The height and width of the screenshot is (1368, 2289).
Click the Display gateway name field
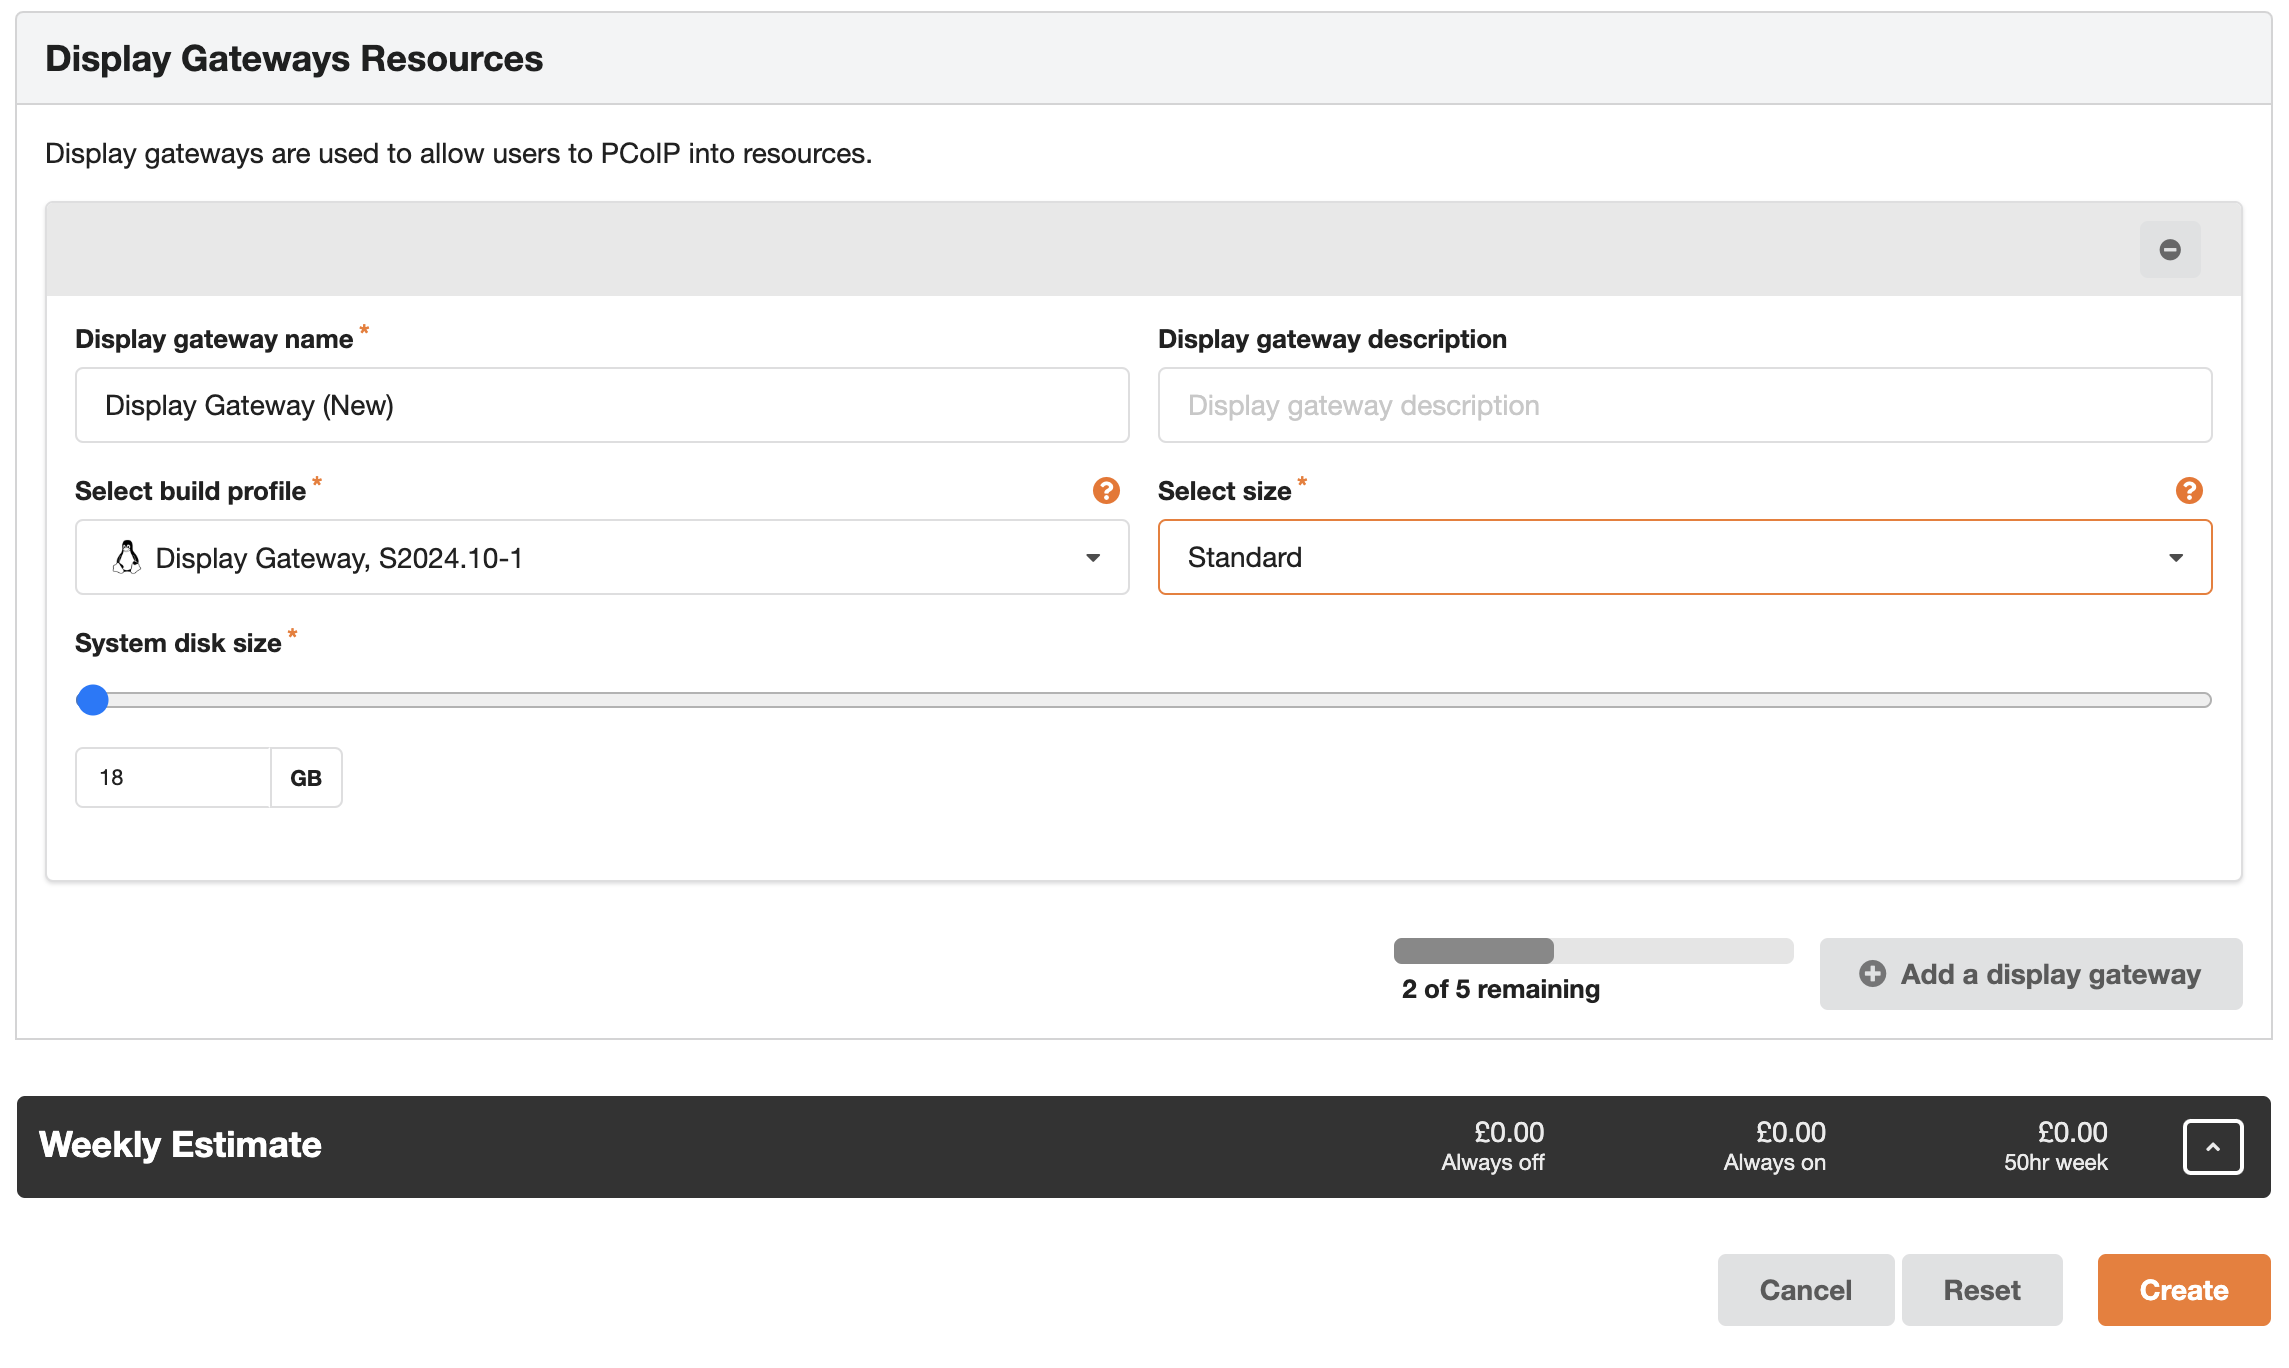(x=601, y=406)
